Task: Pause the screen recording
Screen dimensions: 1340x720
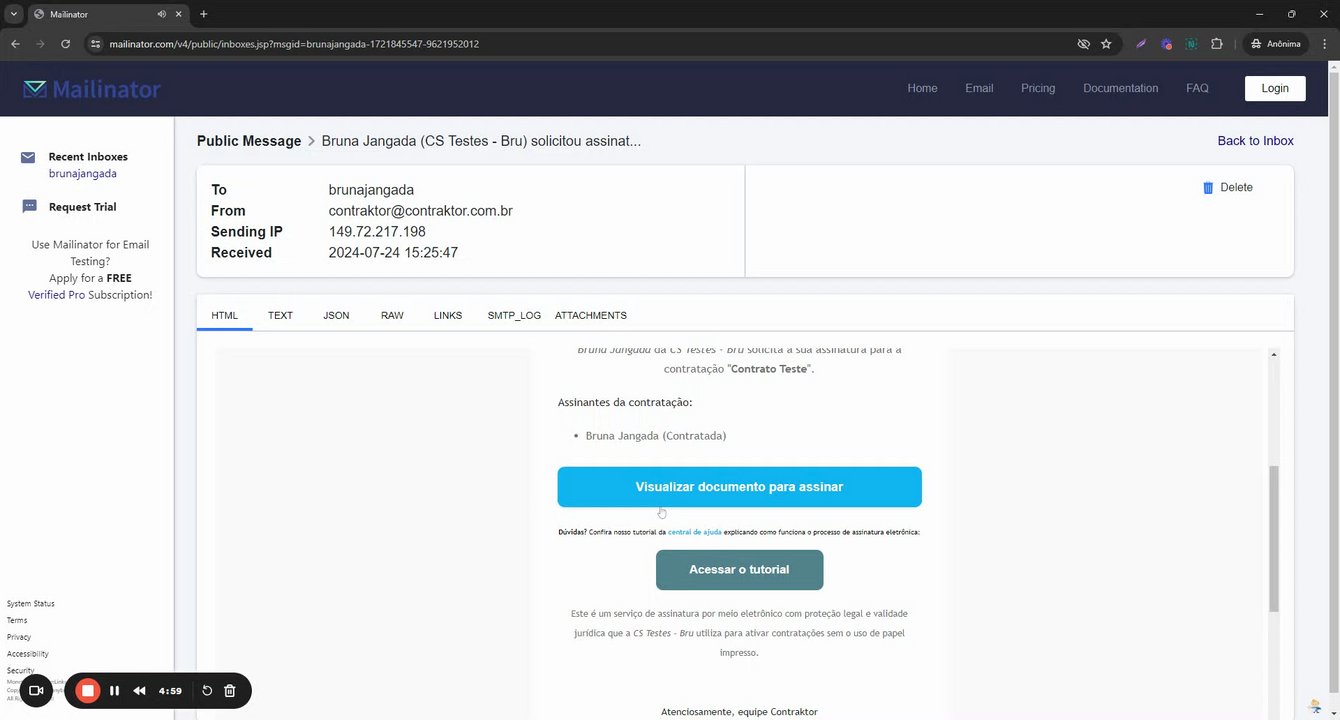Action: pos(115,690)
